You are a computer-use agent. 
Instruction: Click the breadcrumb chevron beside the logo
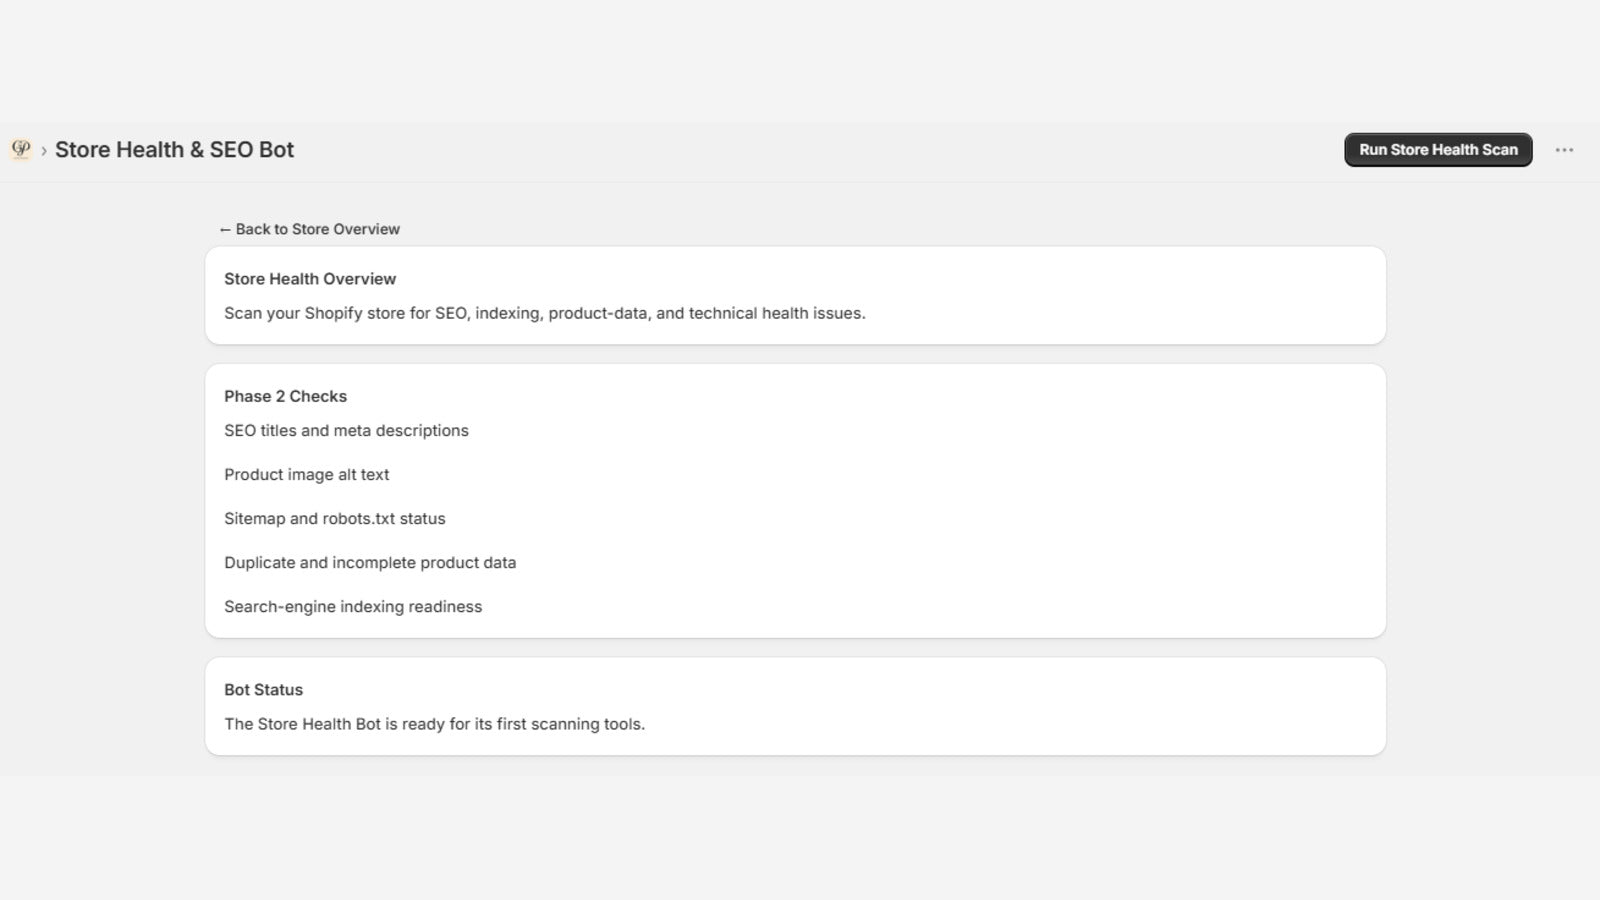click(44, 151)
